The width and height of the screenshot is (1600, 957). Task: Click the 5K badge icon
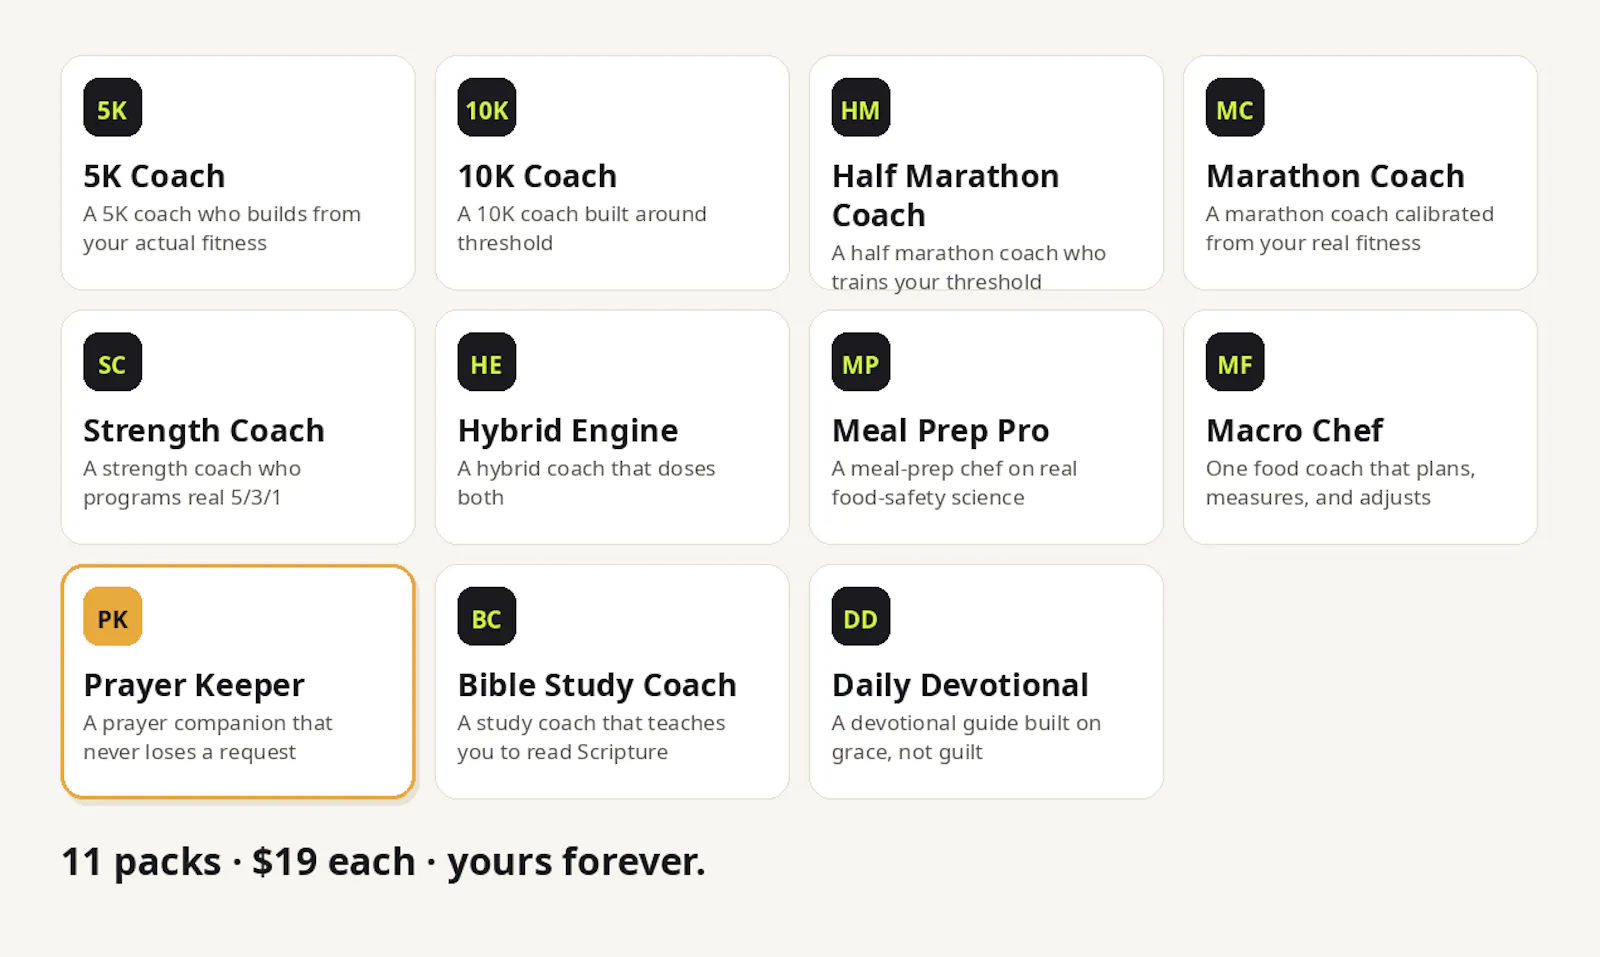point(112,107)
